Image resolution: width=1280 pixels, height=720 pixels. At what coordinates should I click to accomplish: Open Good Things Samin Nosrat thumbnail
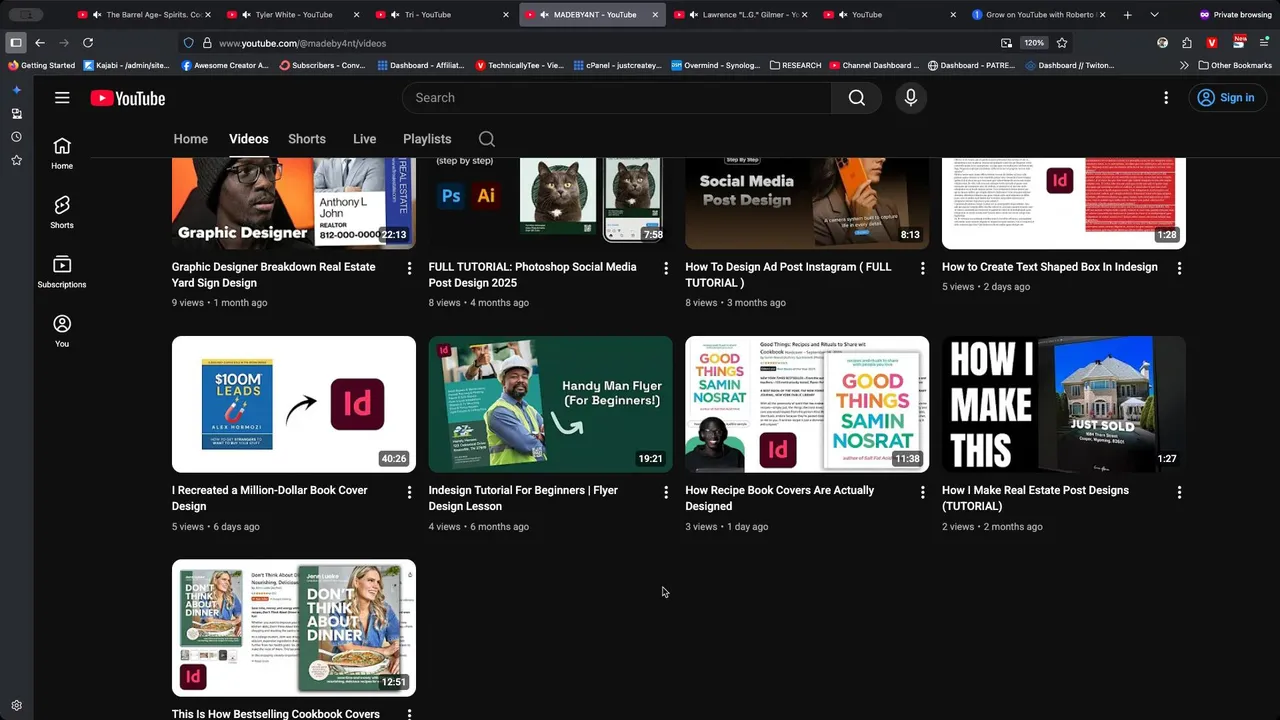807,404
